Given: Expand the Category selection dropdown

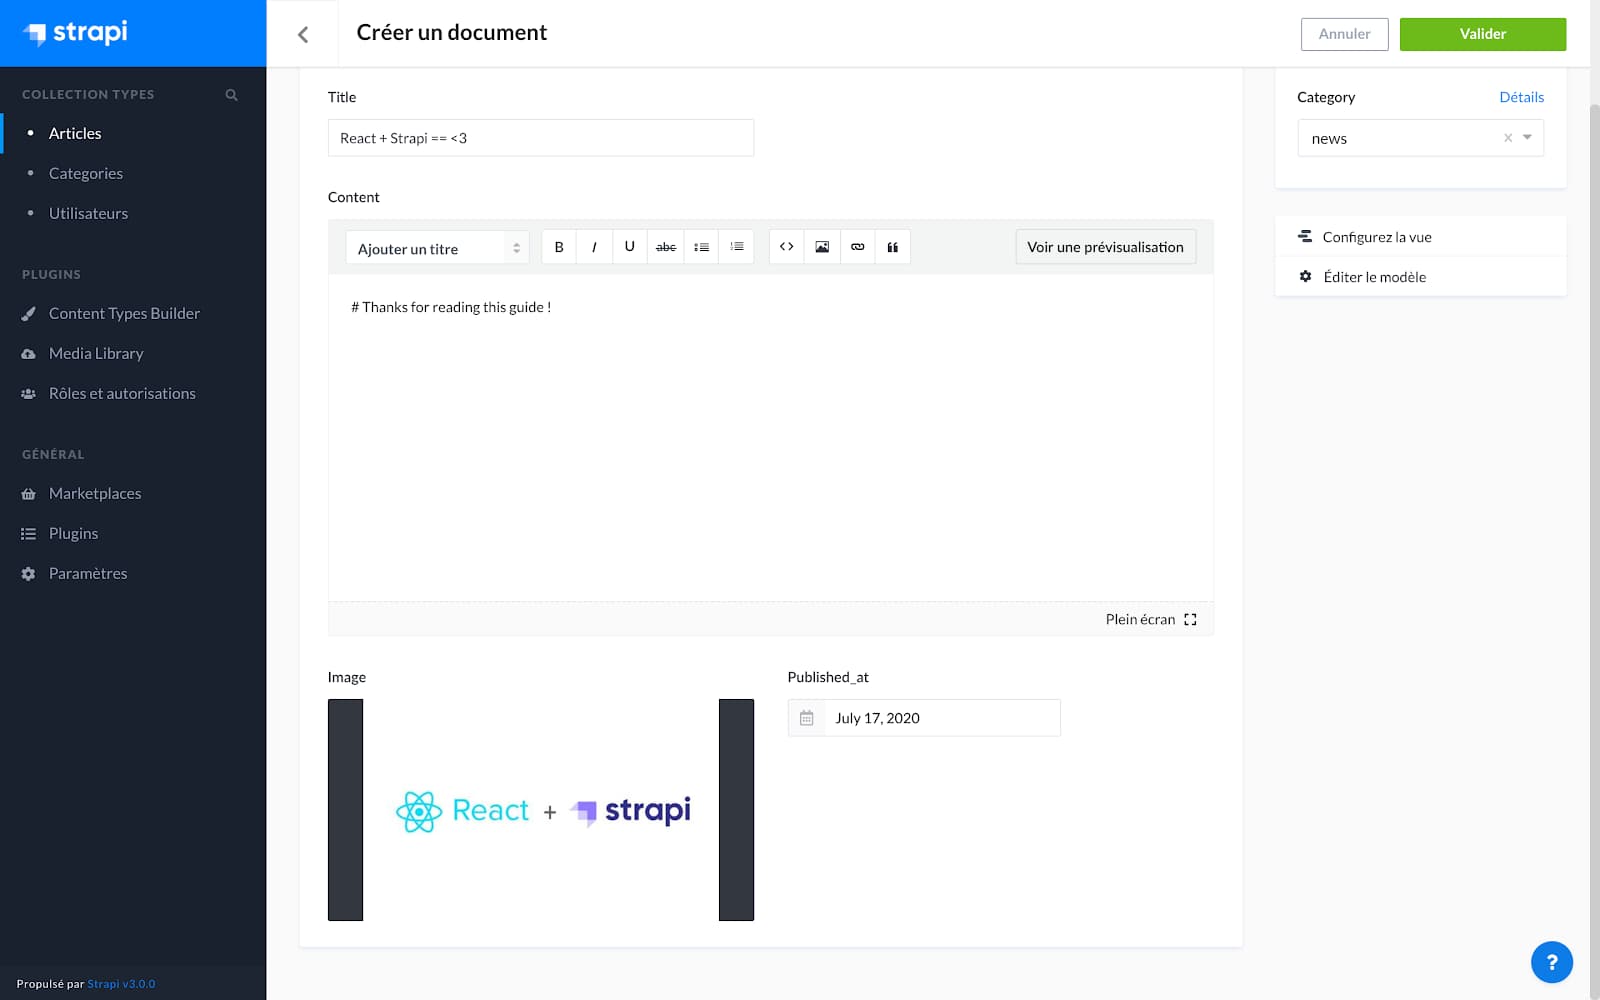Looking at the screenshot, I should tap(1526, 138).
